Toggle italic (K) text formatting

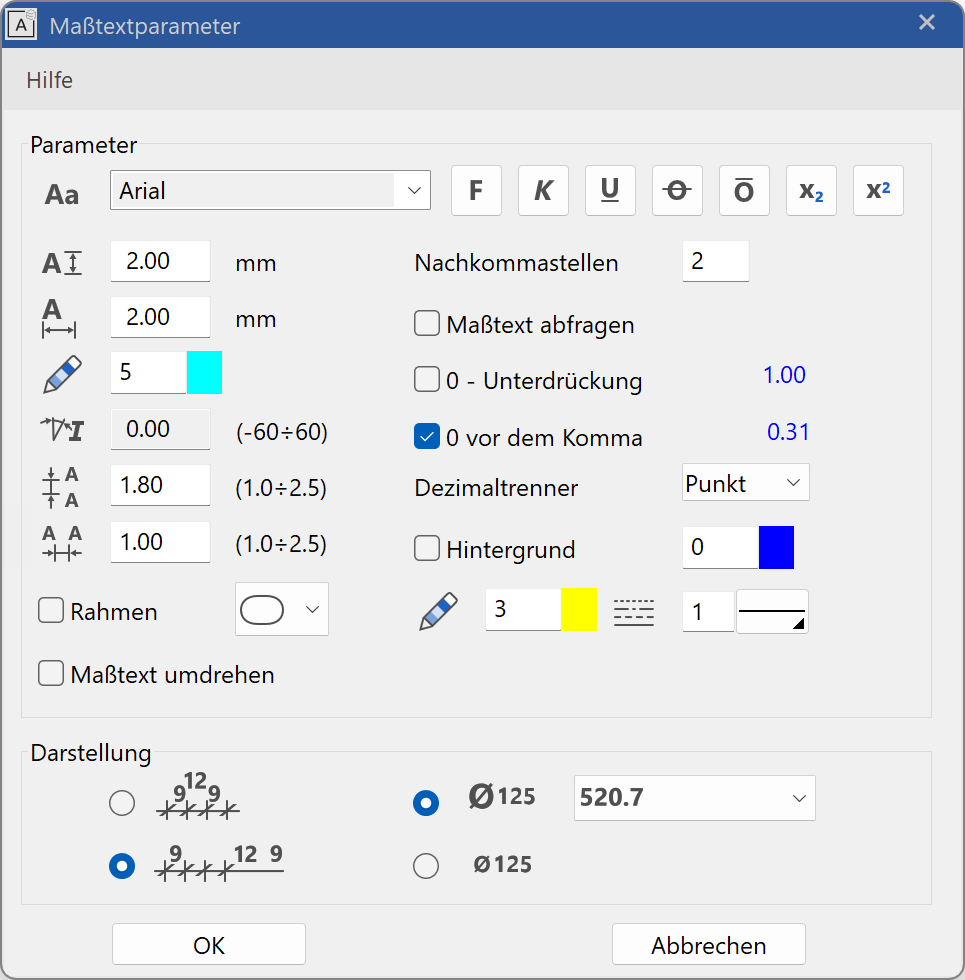pos(543,191)
